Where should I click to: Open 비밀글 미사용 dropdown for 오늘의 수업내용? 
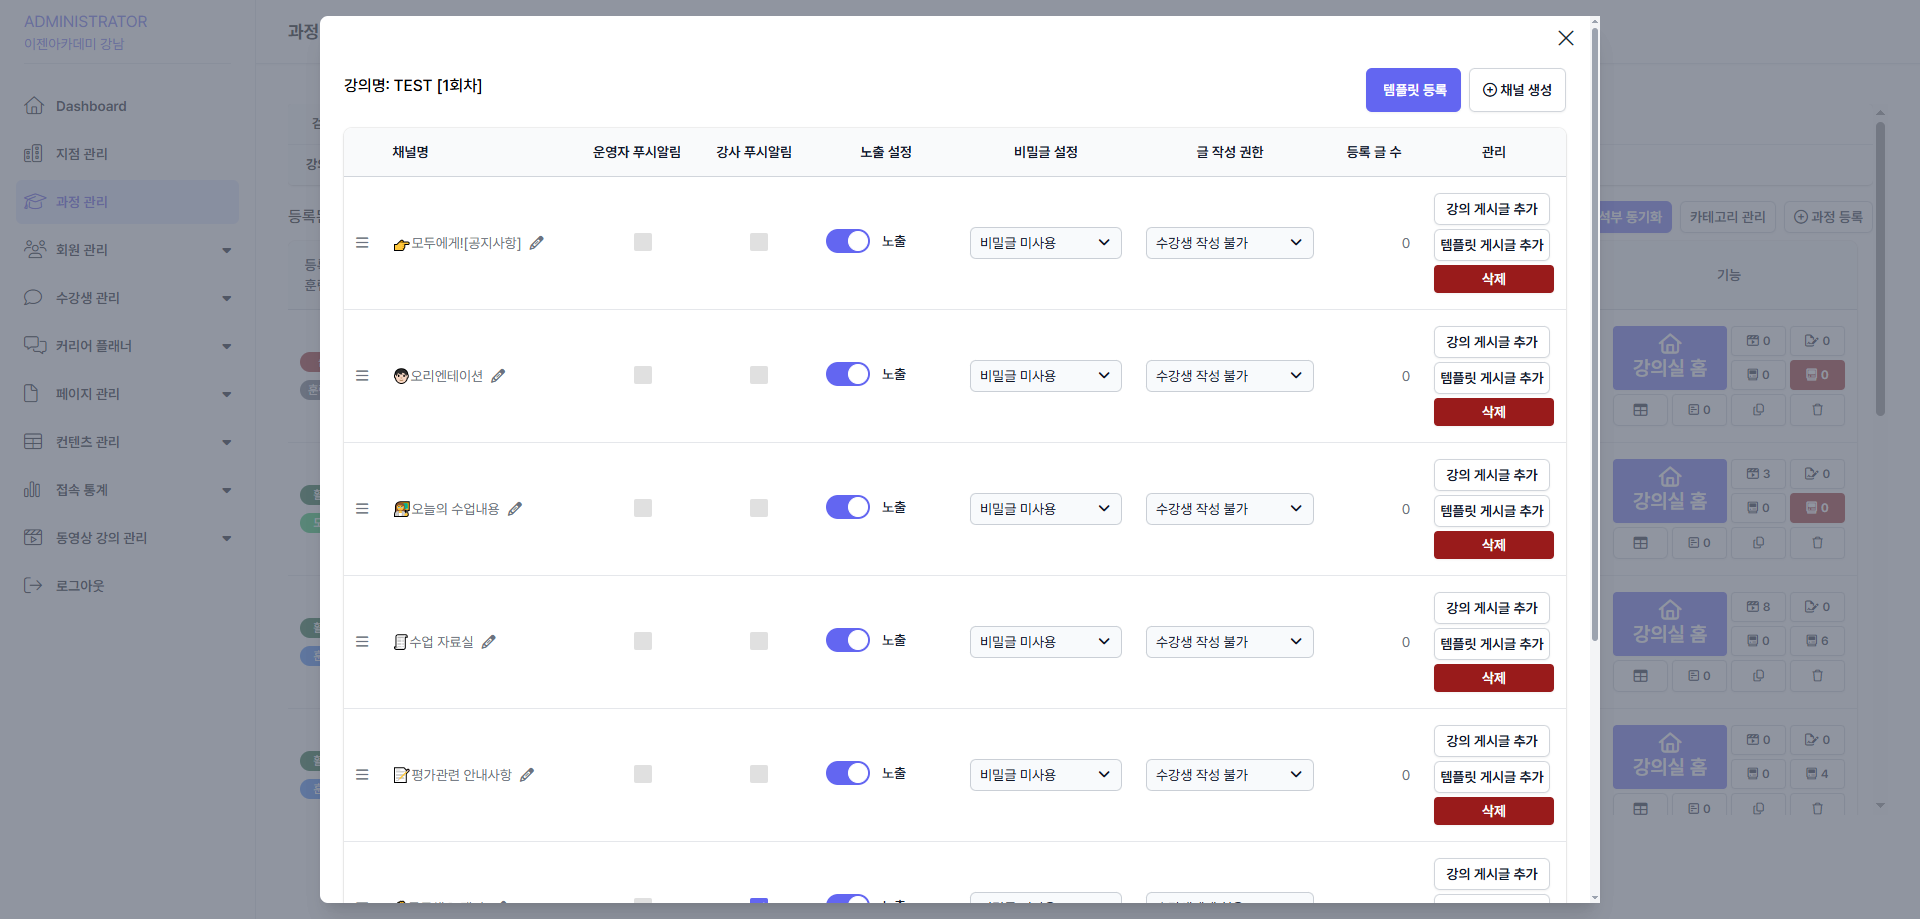[1045, 509]
